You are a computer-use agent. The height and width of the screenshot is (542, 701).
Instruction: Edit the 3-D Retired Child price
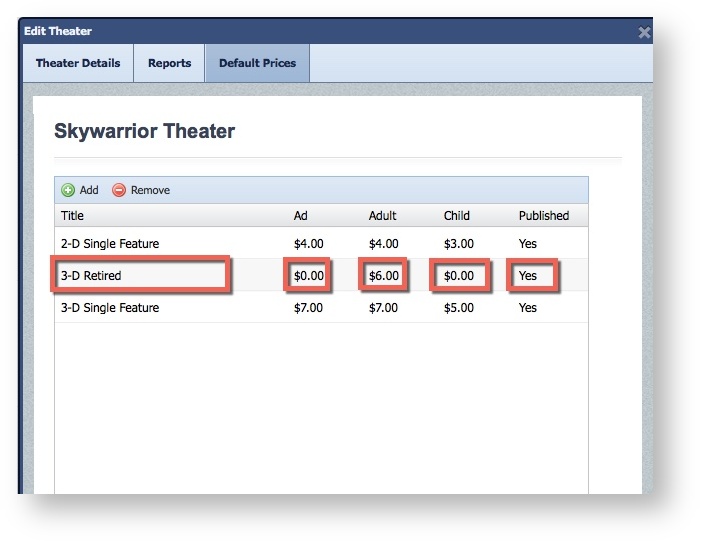(459, 276)
